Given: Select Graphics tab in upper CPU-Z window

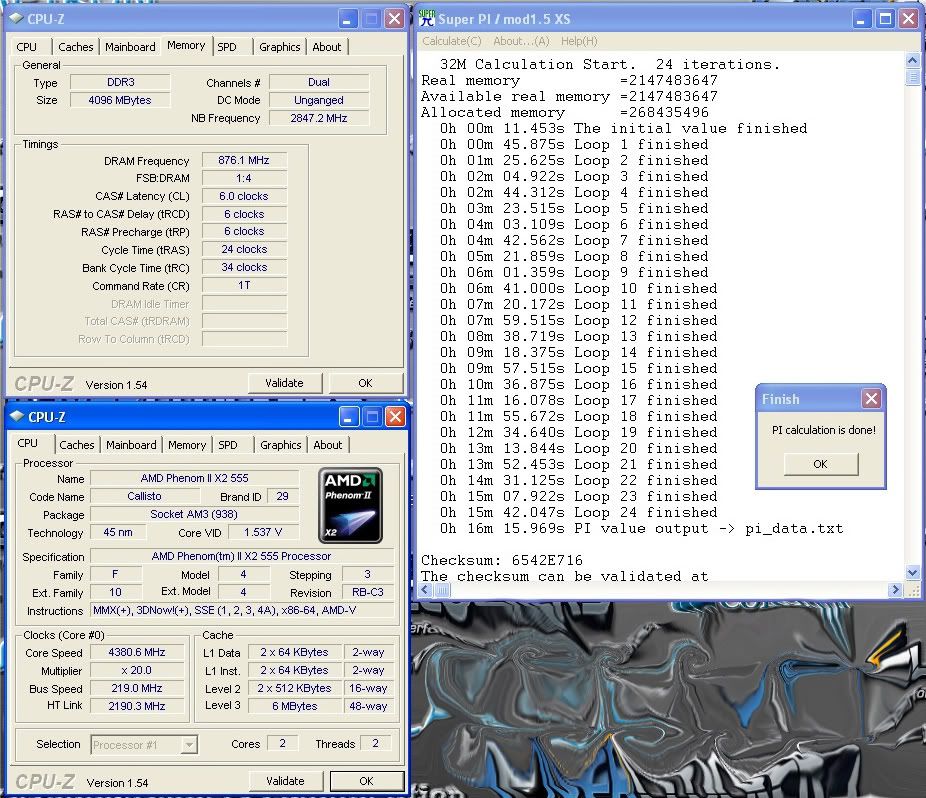Looking at the screenshot, I should [279, 47].
